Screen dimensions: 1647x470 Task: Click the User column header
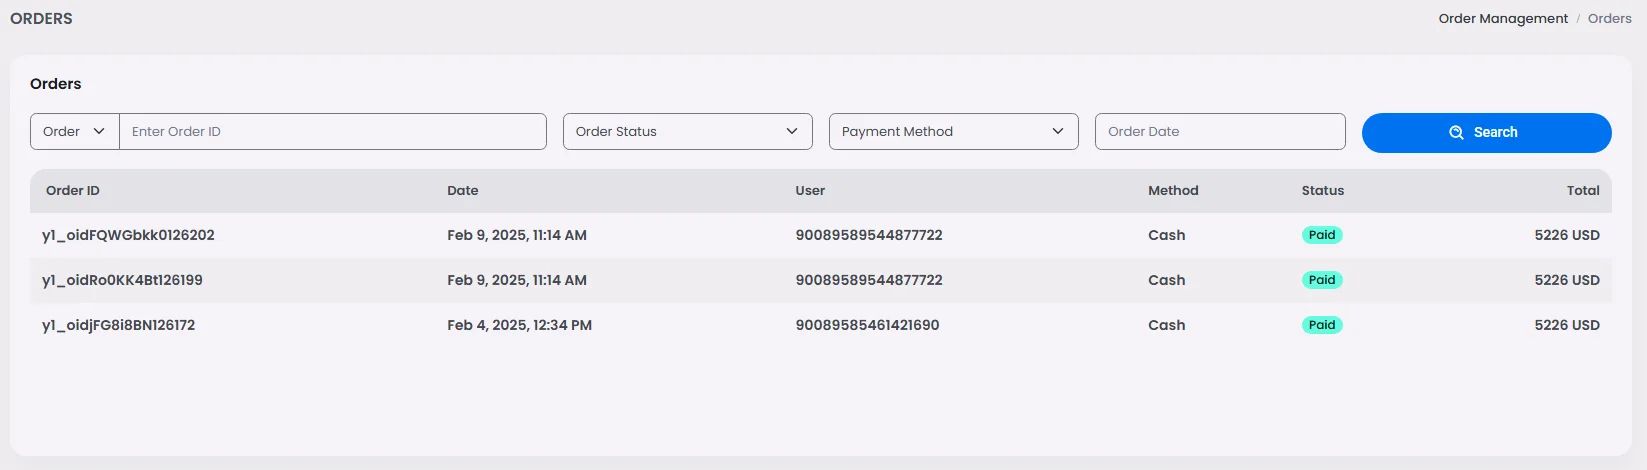click(x=810, y=191)
